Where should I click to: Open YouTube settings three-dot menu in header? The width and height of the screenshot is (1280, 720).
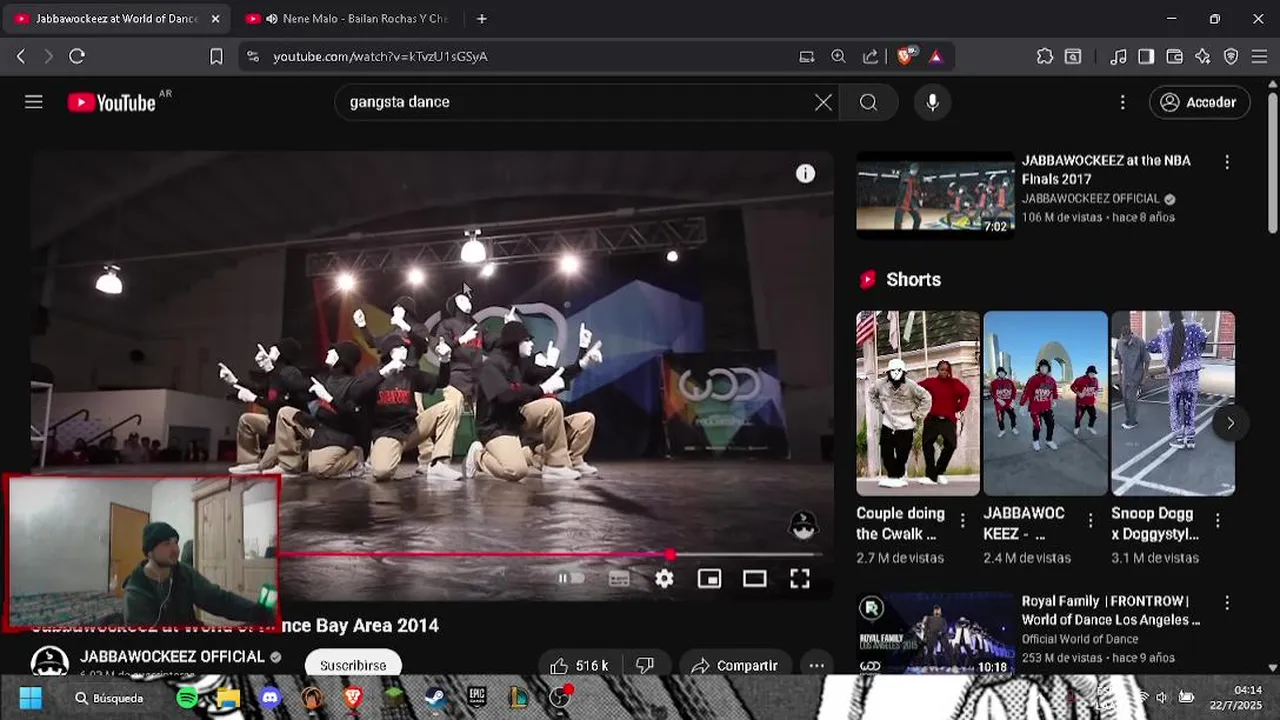(x=1122, y=102)
